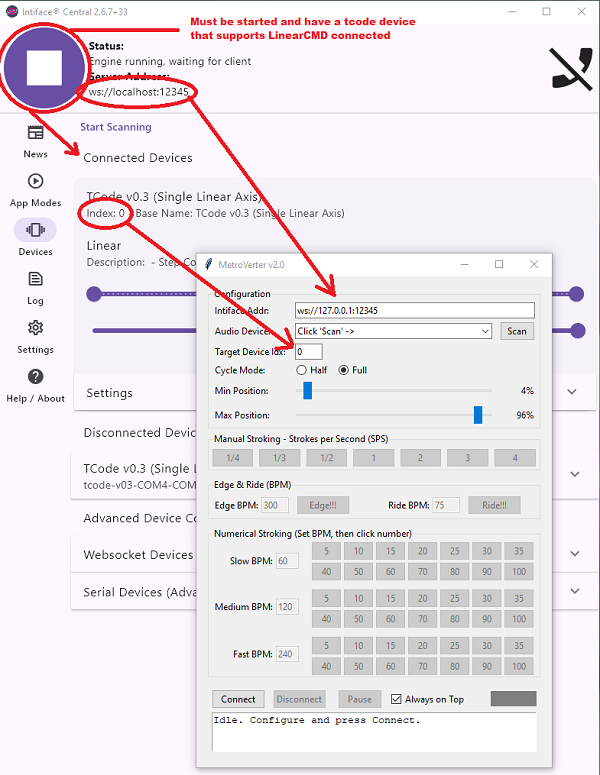Click the 4 strokes per second button

click(515, 458)
